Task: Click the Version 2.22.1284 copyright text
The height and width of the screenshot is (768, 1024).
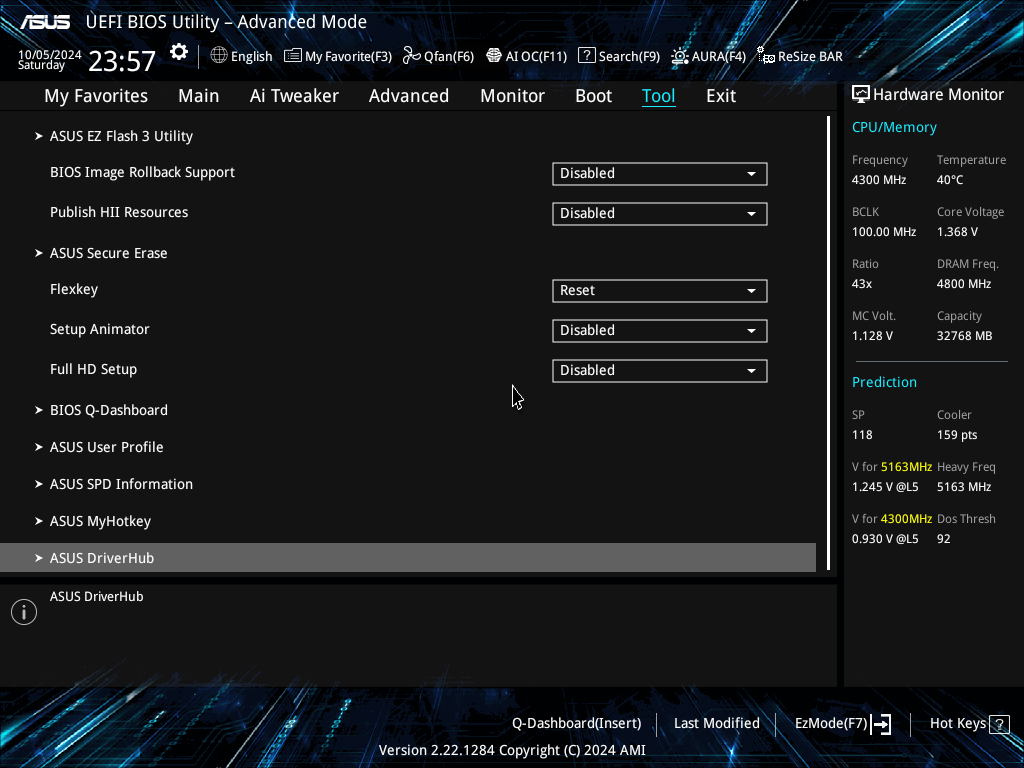Action: pos(512,750)
